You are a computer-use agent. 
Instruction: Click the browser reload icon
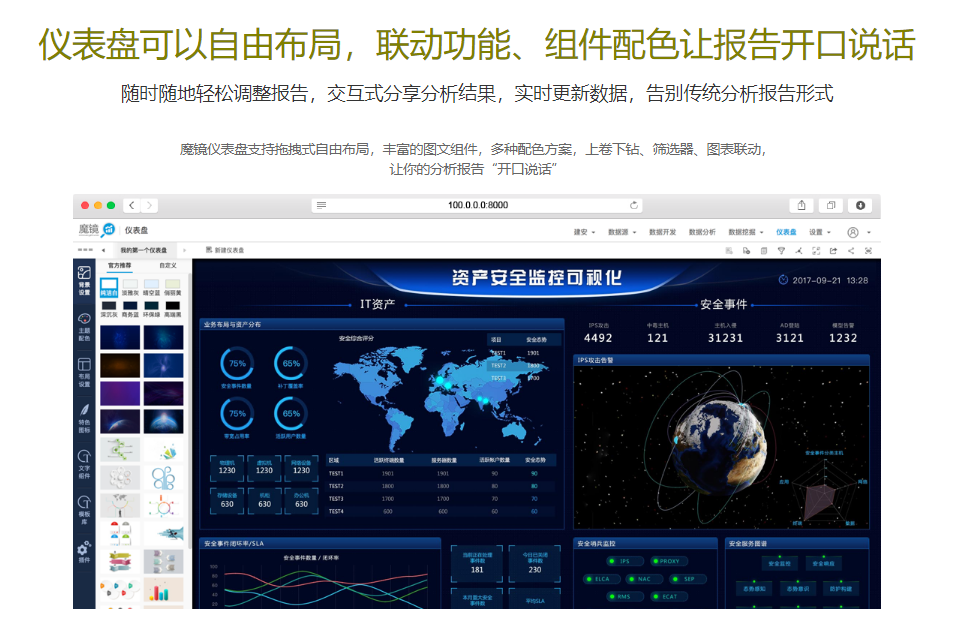pos(634,205)
